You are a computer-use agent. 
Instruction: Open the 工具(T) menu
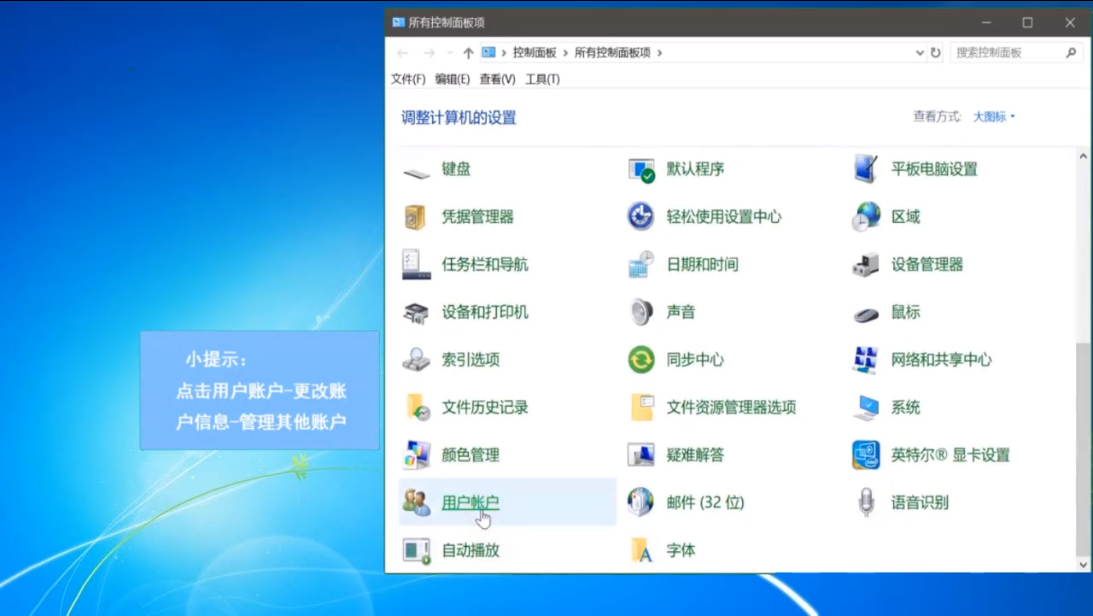(542, 79)
